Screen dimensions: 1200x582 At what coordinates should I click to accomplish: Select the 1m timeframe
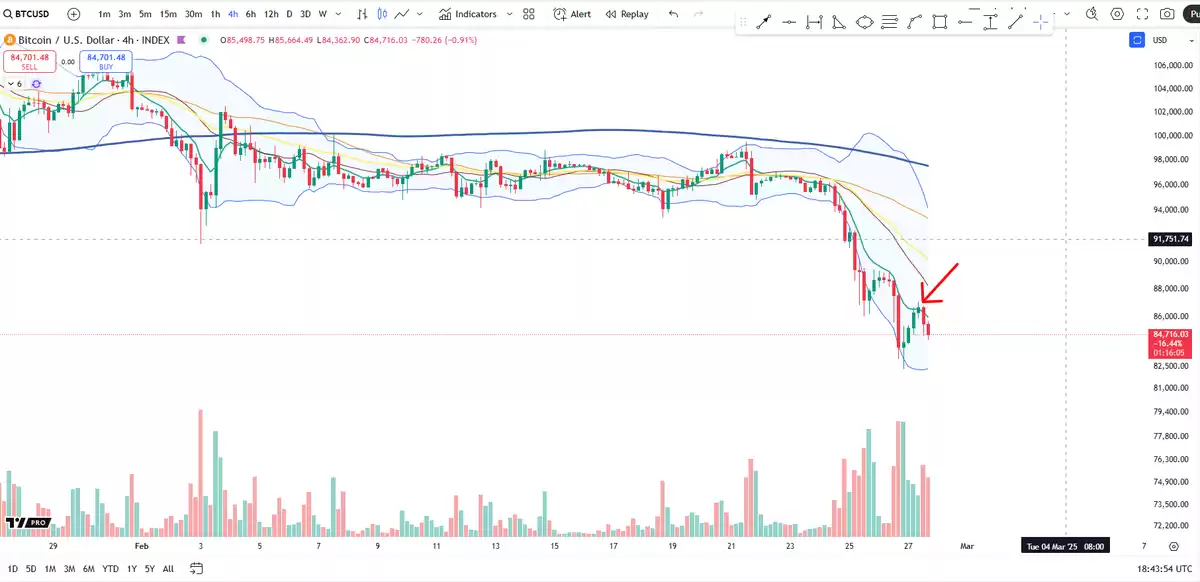coord(104,14)
